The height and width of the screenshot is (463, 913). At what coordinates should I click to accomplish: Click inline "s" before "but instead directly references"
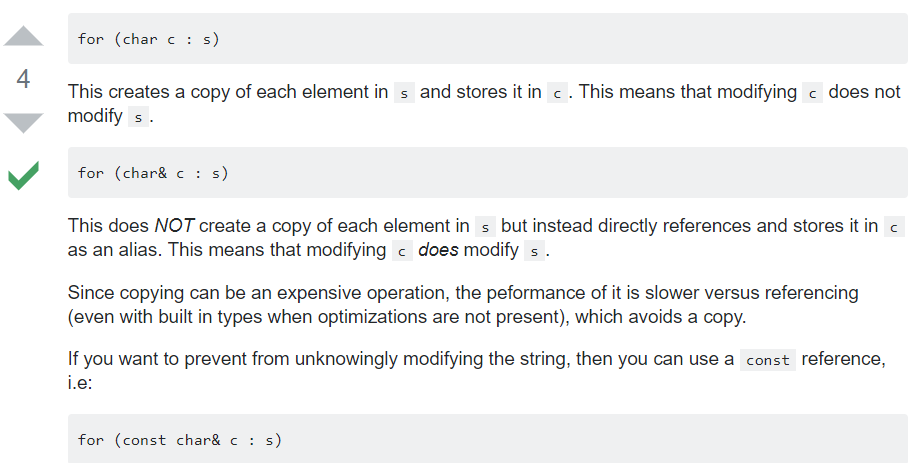point(485,227)
